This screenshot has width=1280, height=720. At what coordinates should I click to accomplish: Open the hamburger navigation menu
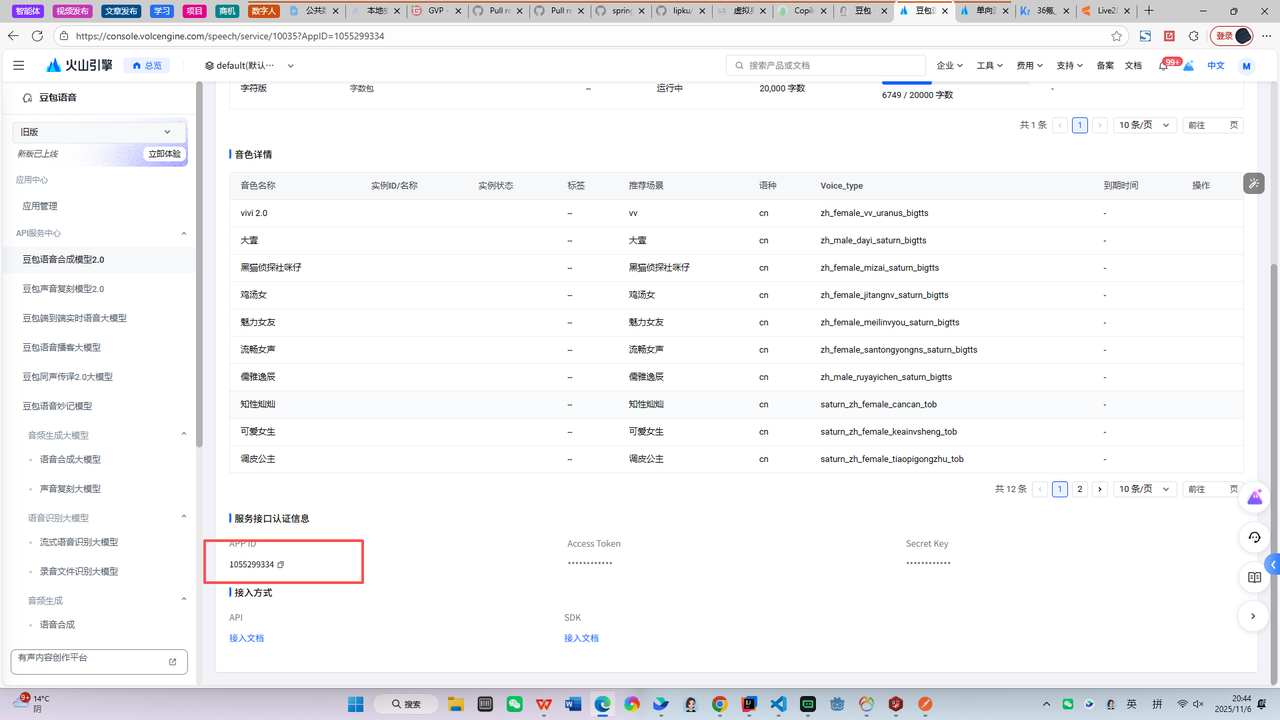18,65
